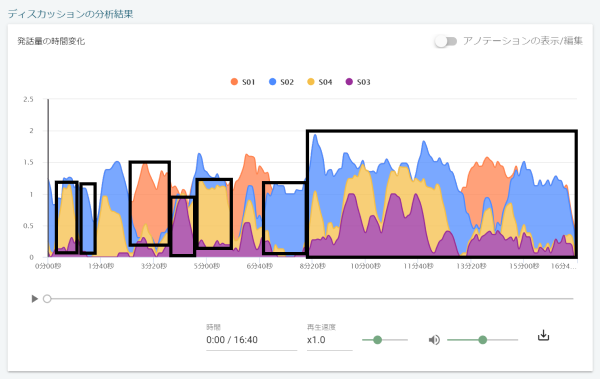Select the large annotation box after 8分20秒
Viewport: 600px width, 379px height.
click(x=442, y=194)
